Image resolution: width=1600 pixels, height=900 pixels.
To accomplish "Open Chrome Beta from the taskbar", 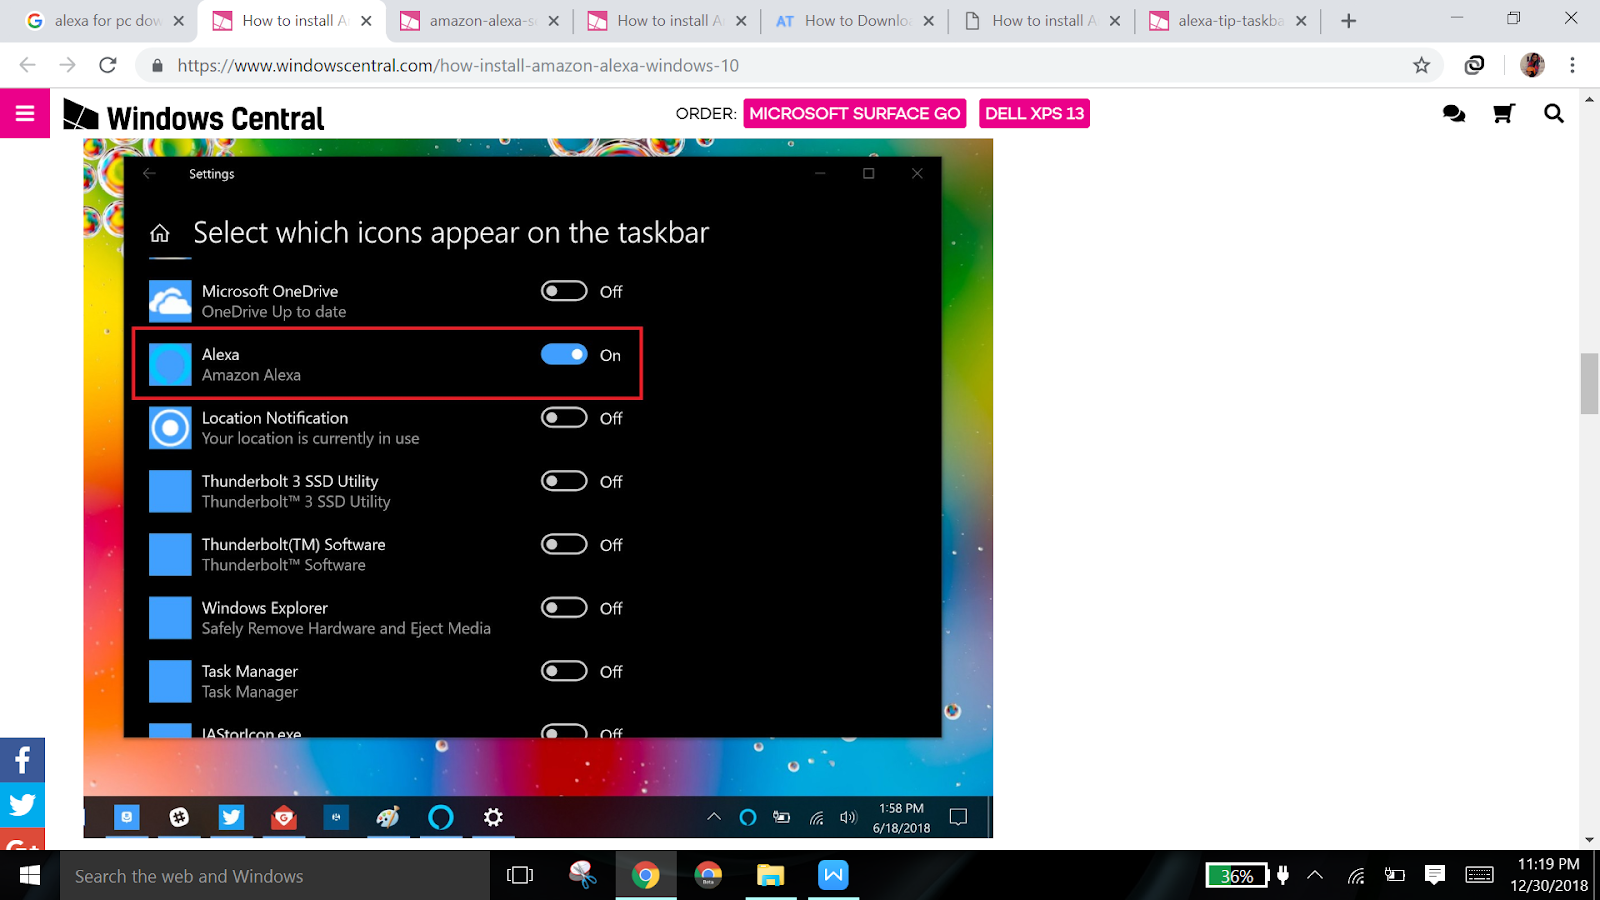I will (x=708, y=876).
